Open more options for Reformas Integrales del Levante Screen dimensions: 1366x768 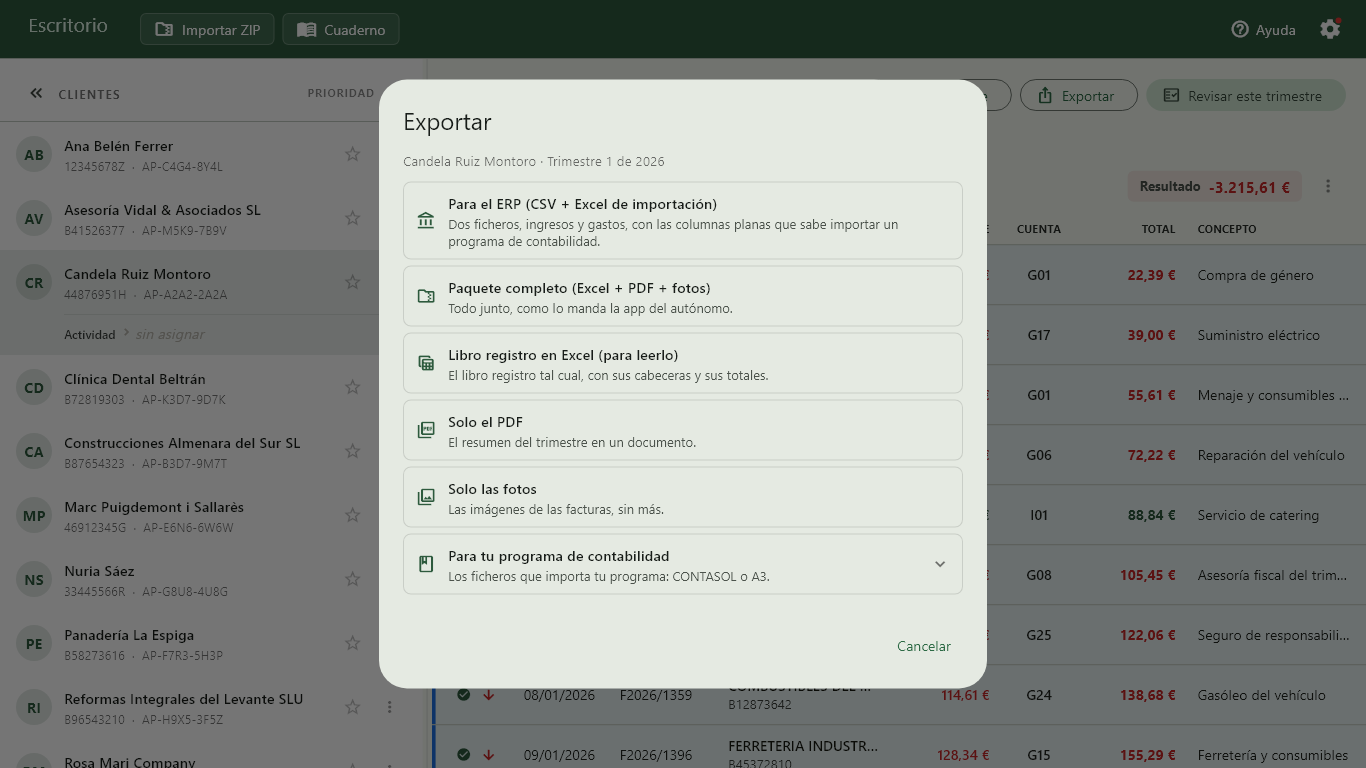390,707
